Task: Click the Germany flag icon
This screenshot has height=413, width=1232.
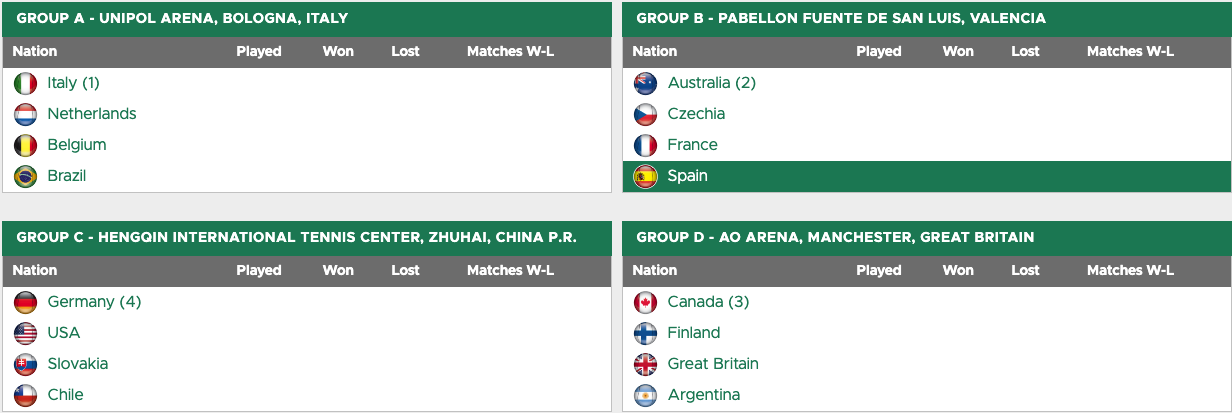Action: coord(26,303)
